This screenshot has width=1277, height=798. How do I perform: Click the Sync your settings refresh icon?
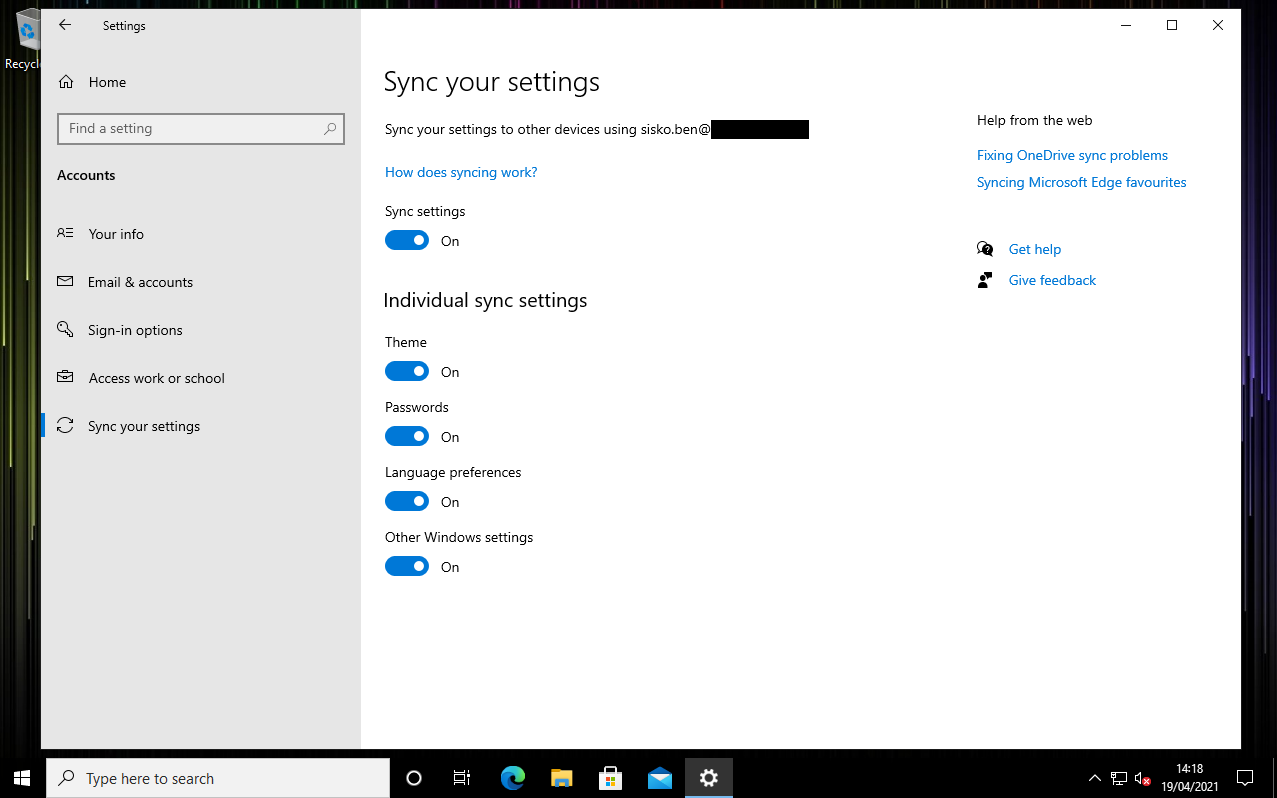pyautogui.click(x=65, y=426)
